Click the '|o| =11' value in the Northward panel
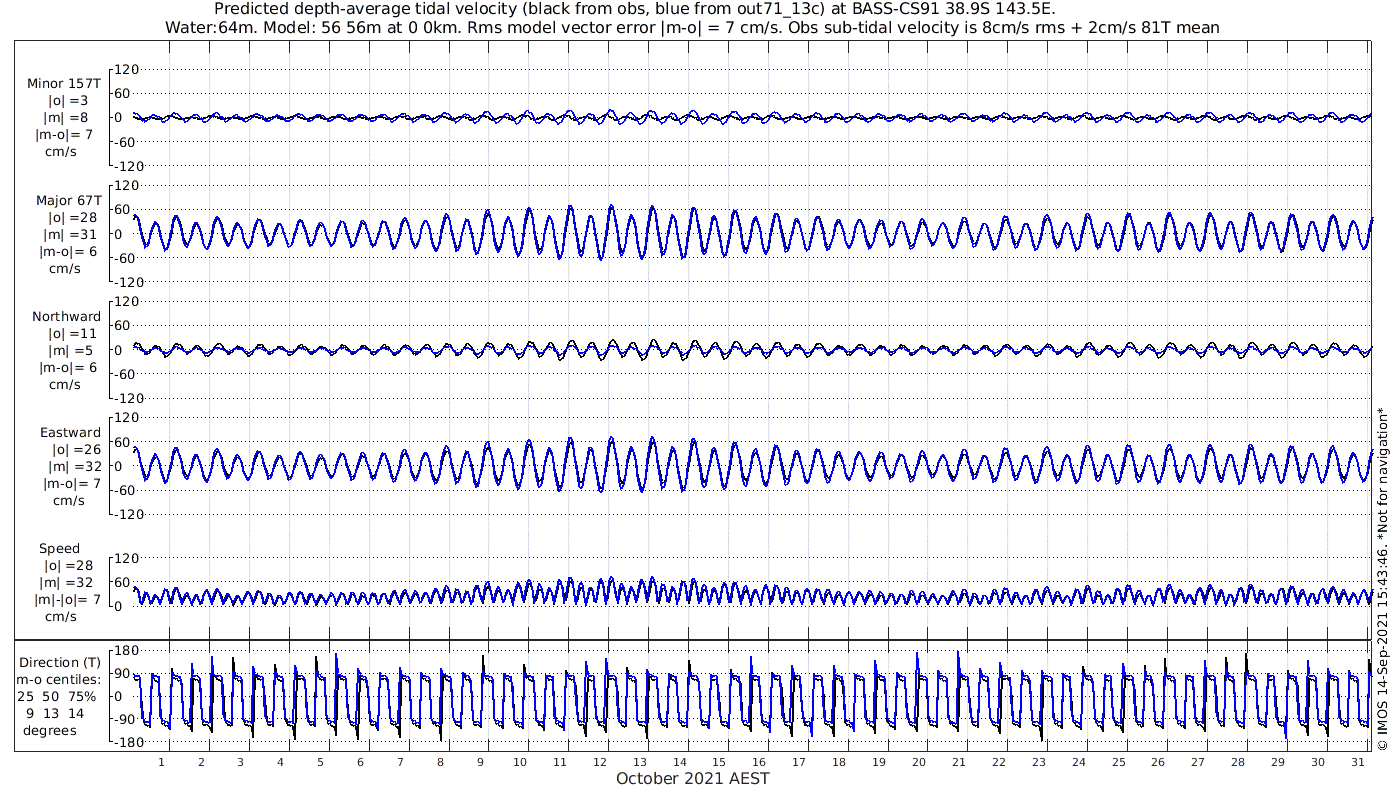 pyautogui.click(x=73, y=333)
